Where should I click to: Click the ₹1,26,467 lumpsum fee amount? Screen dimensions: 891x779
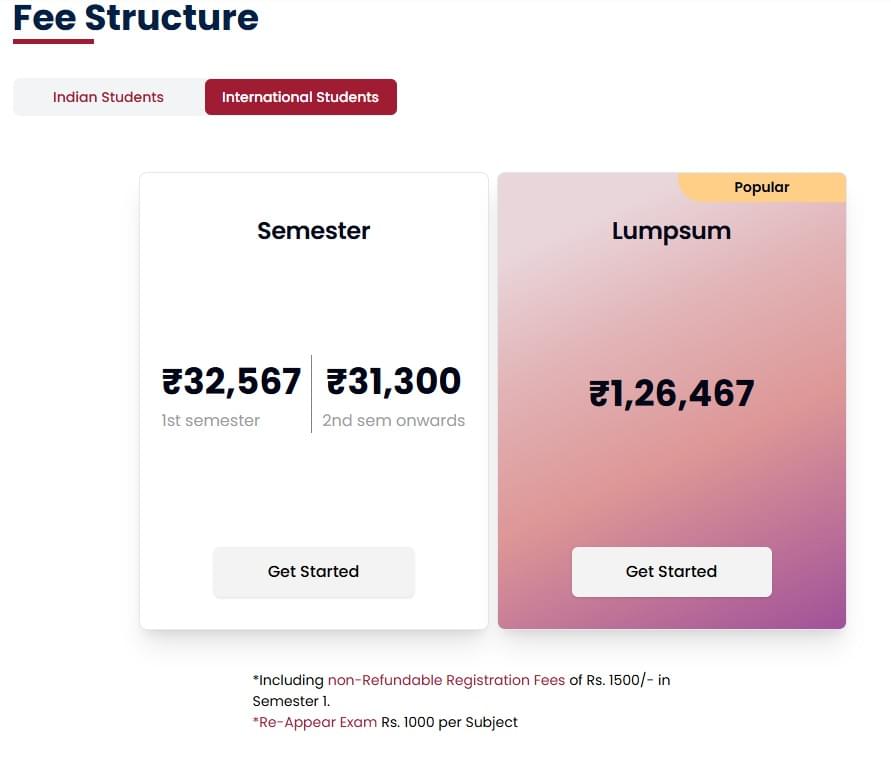tap(671, 393)
